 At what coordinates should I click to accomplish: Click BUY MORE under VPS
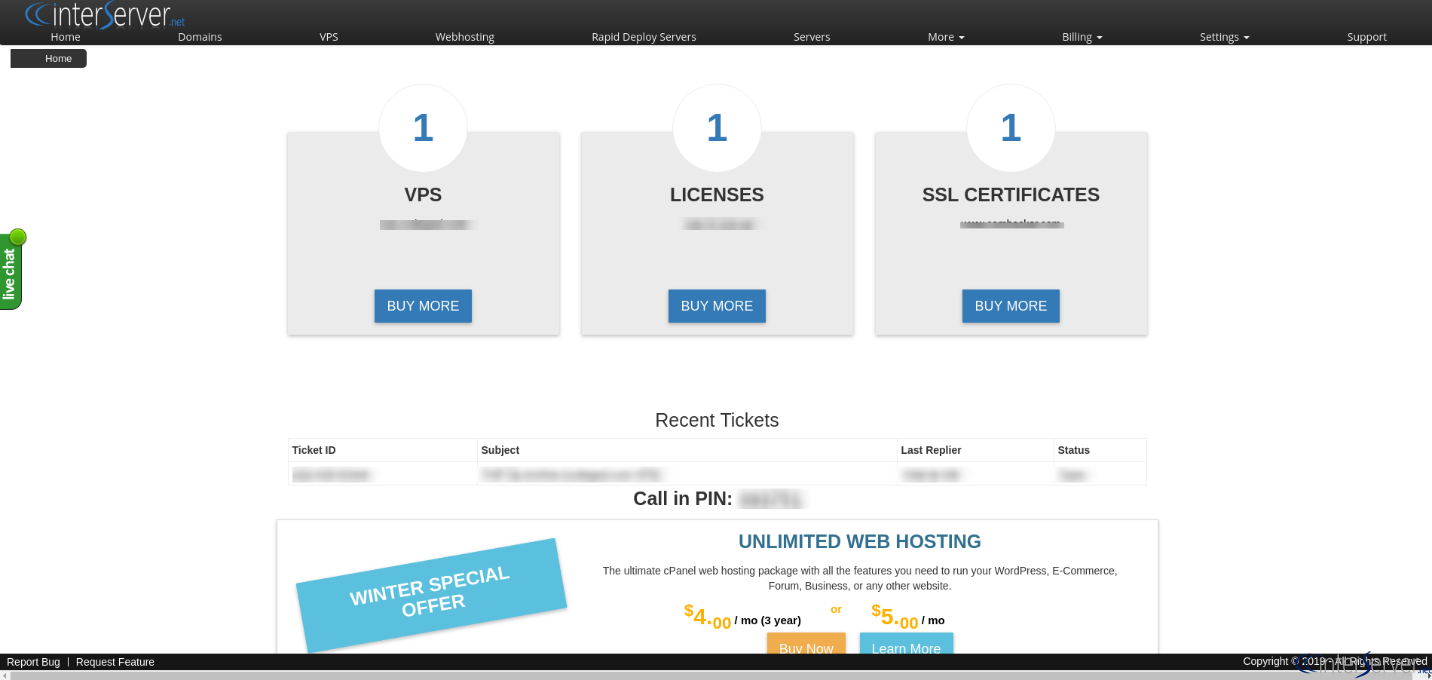[423, 306]
